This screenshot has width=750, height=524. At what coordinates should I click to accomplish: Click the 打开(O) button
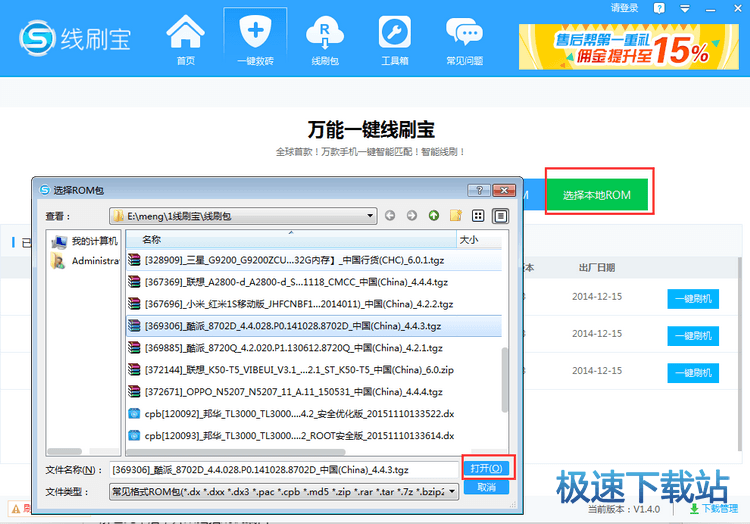[487, 468]
